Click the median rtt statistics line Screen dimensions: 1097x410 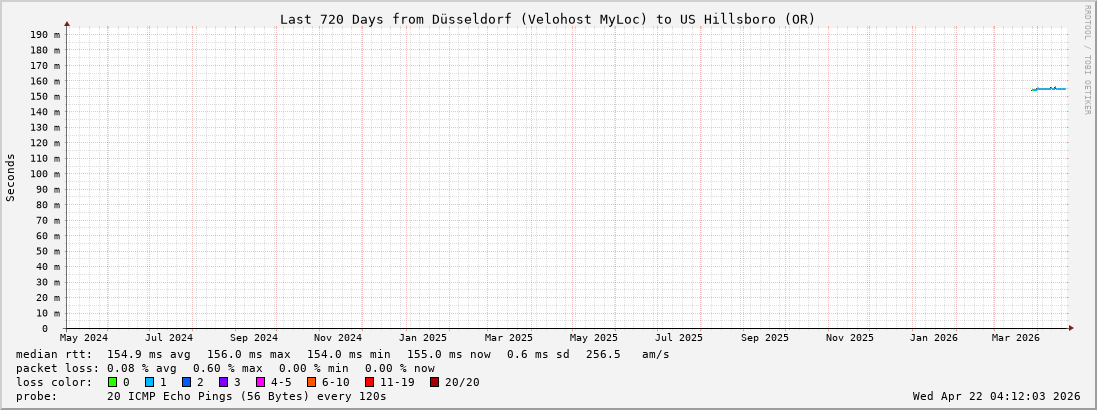click(x=342, y=354)
